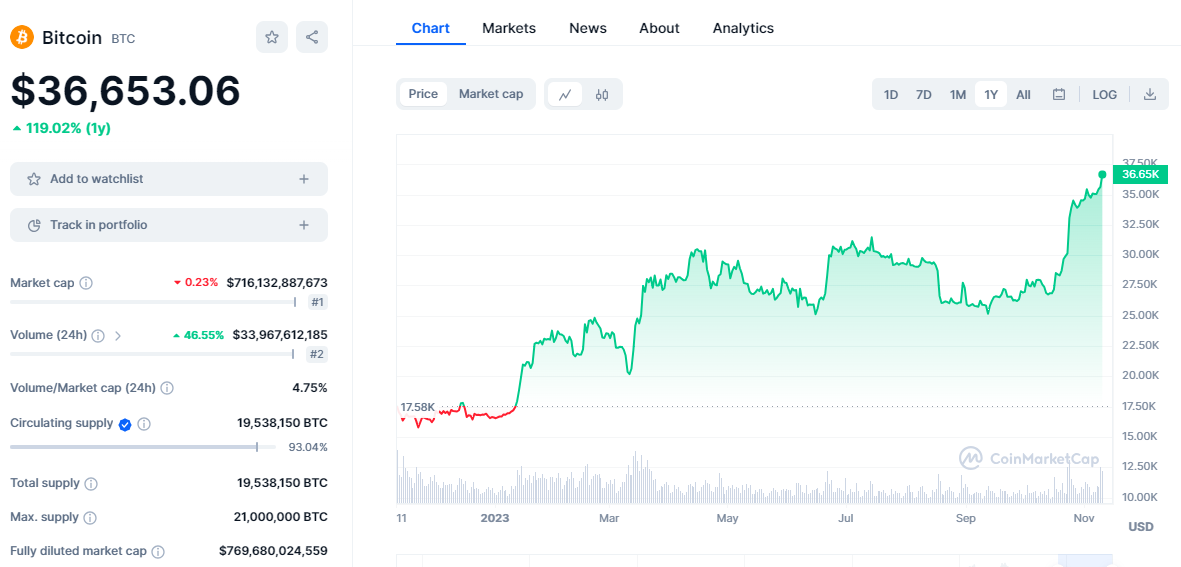The image size is (1181, 567).
Task: Show info about Volume (24h)
Action: tap(98, 335)
